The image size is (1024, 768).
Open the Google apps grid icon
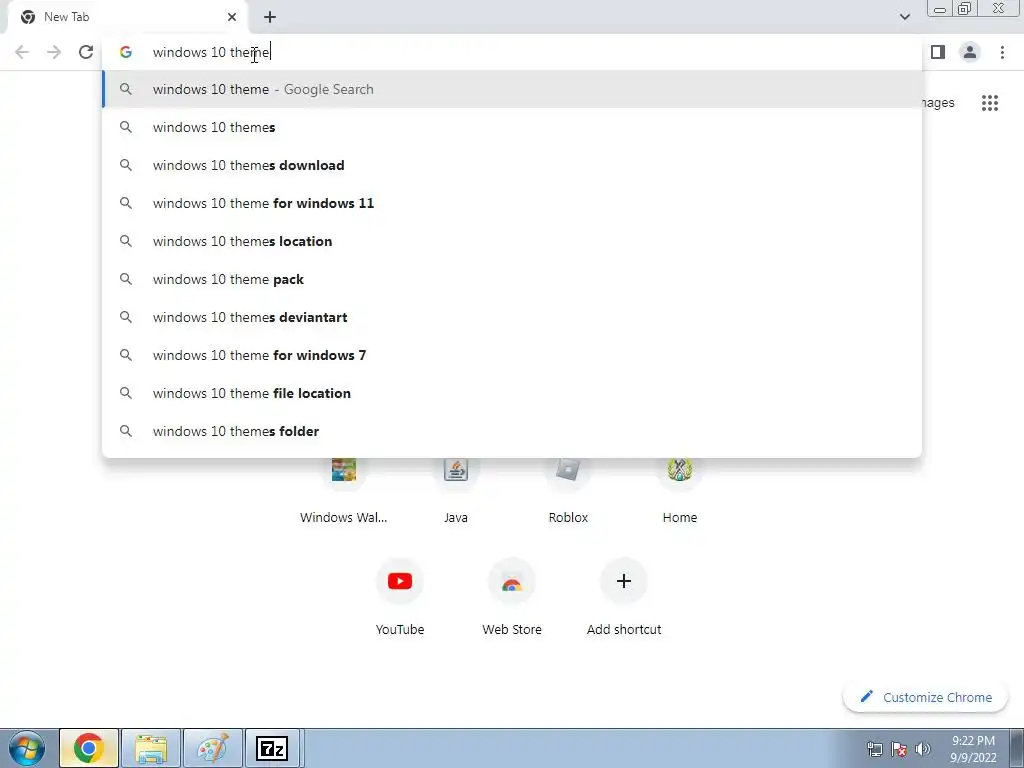[989, 103]
